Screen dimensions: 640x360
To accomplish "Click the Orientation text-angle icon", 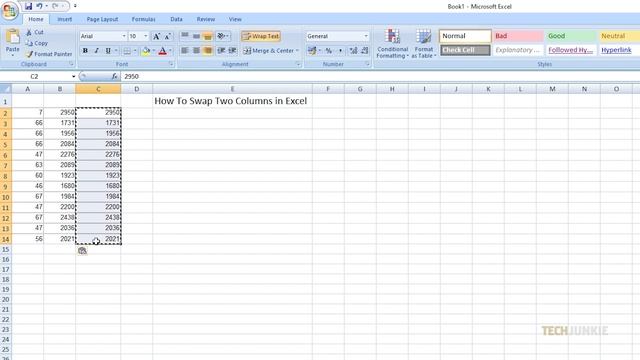I will click(222, 36).
